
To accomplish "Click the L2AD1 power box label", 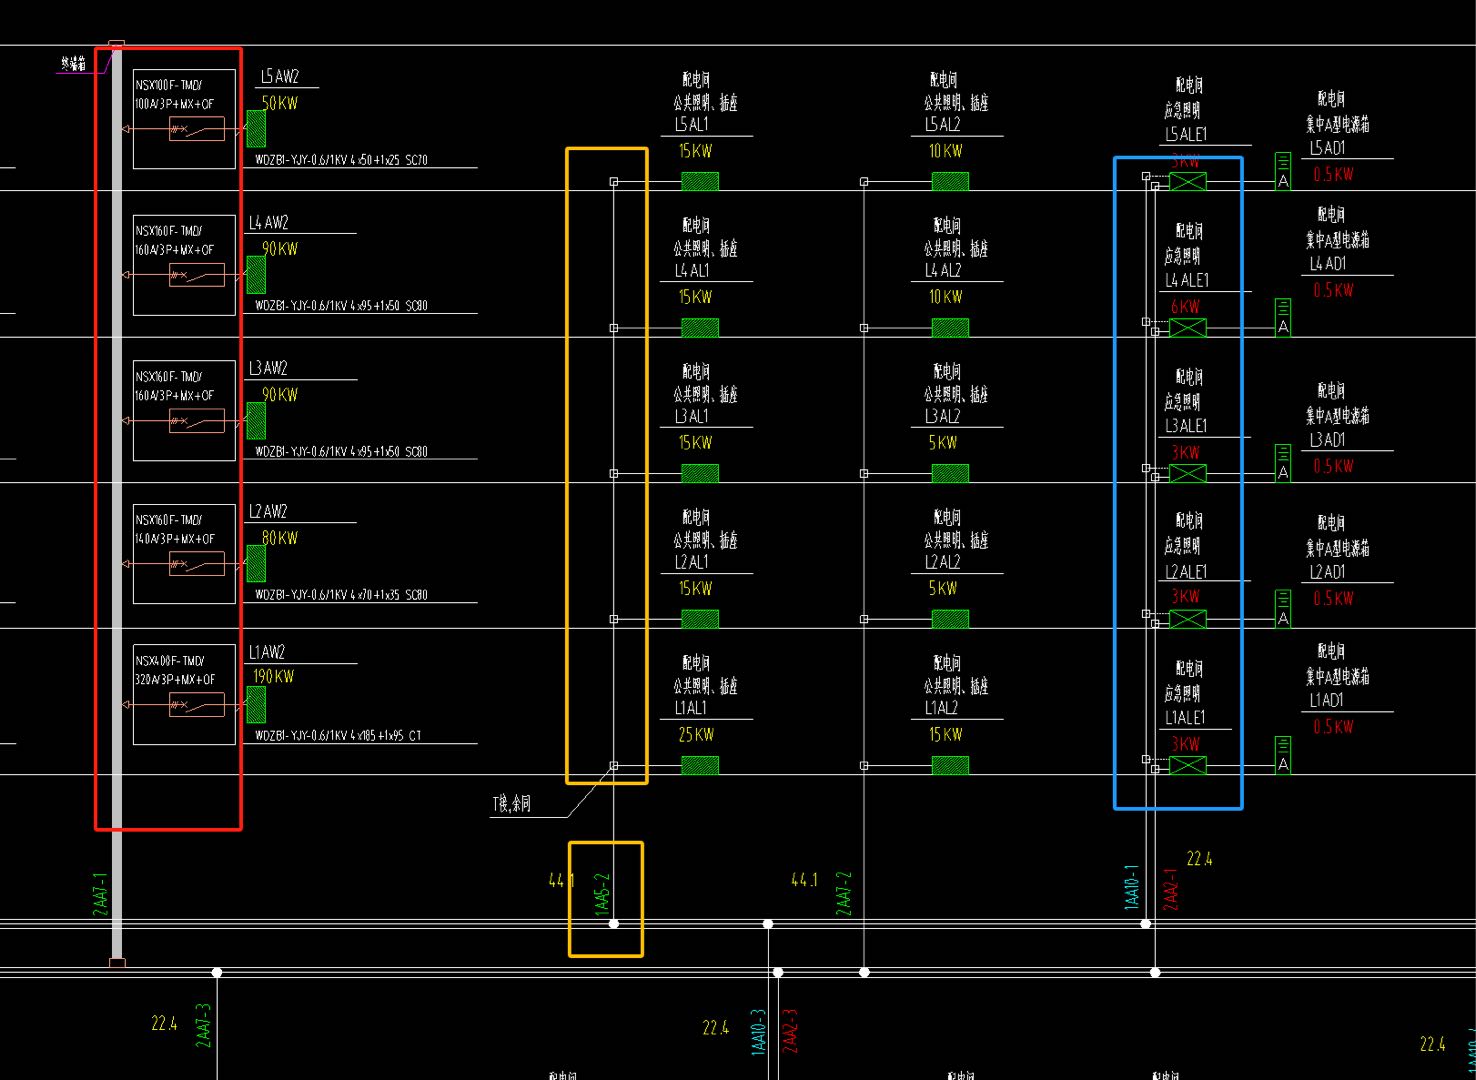I will tap(1328, 572).
